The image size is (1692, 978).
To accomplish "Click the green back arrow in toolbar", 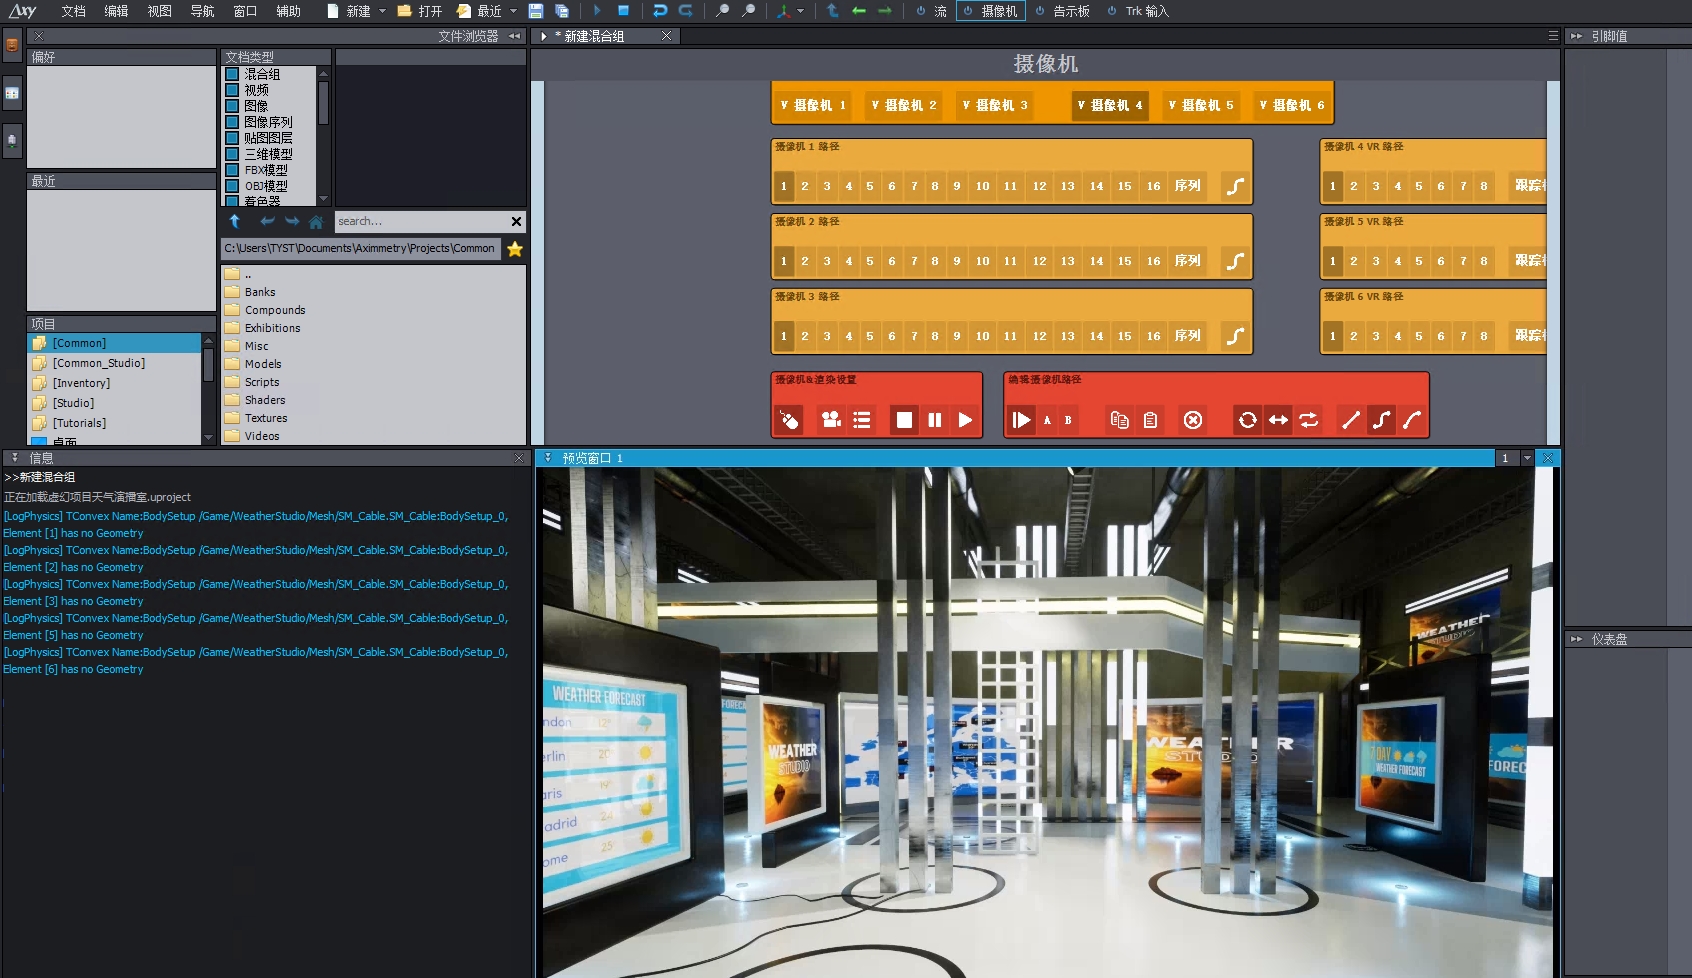I will (x=859, y=11).
